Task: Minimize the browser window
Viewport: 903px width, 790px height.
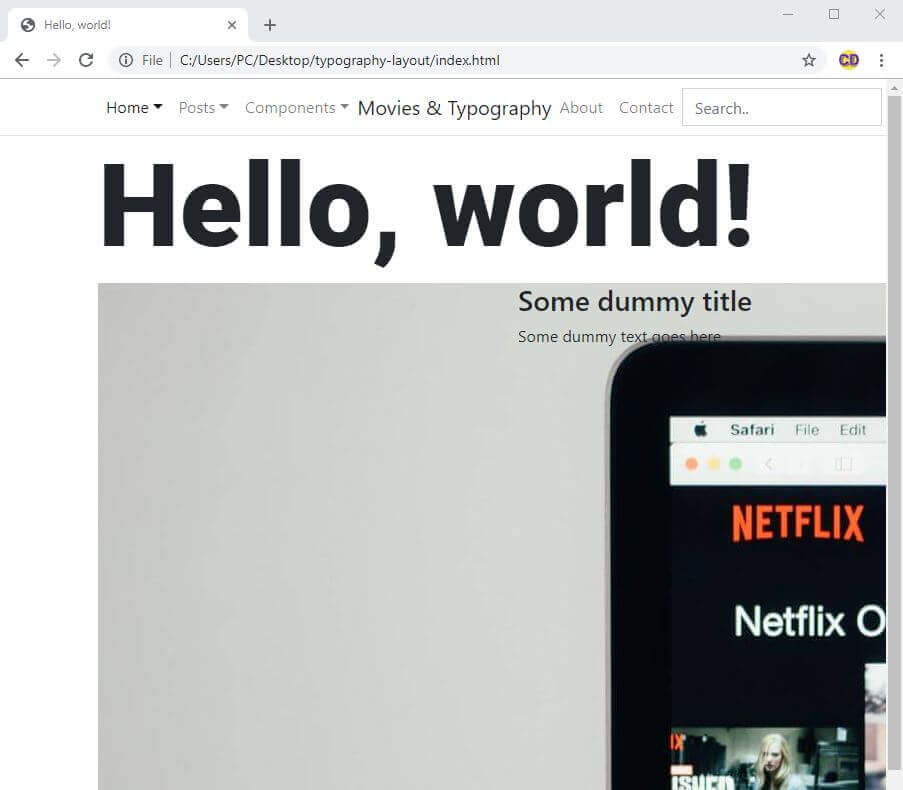Action: [788, 14]
